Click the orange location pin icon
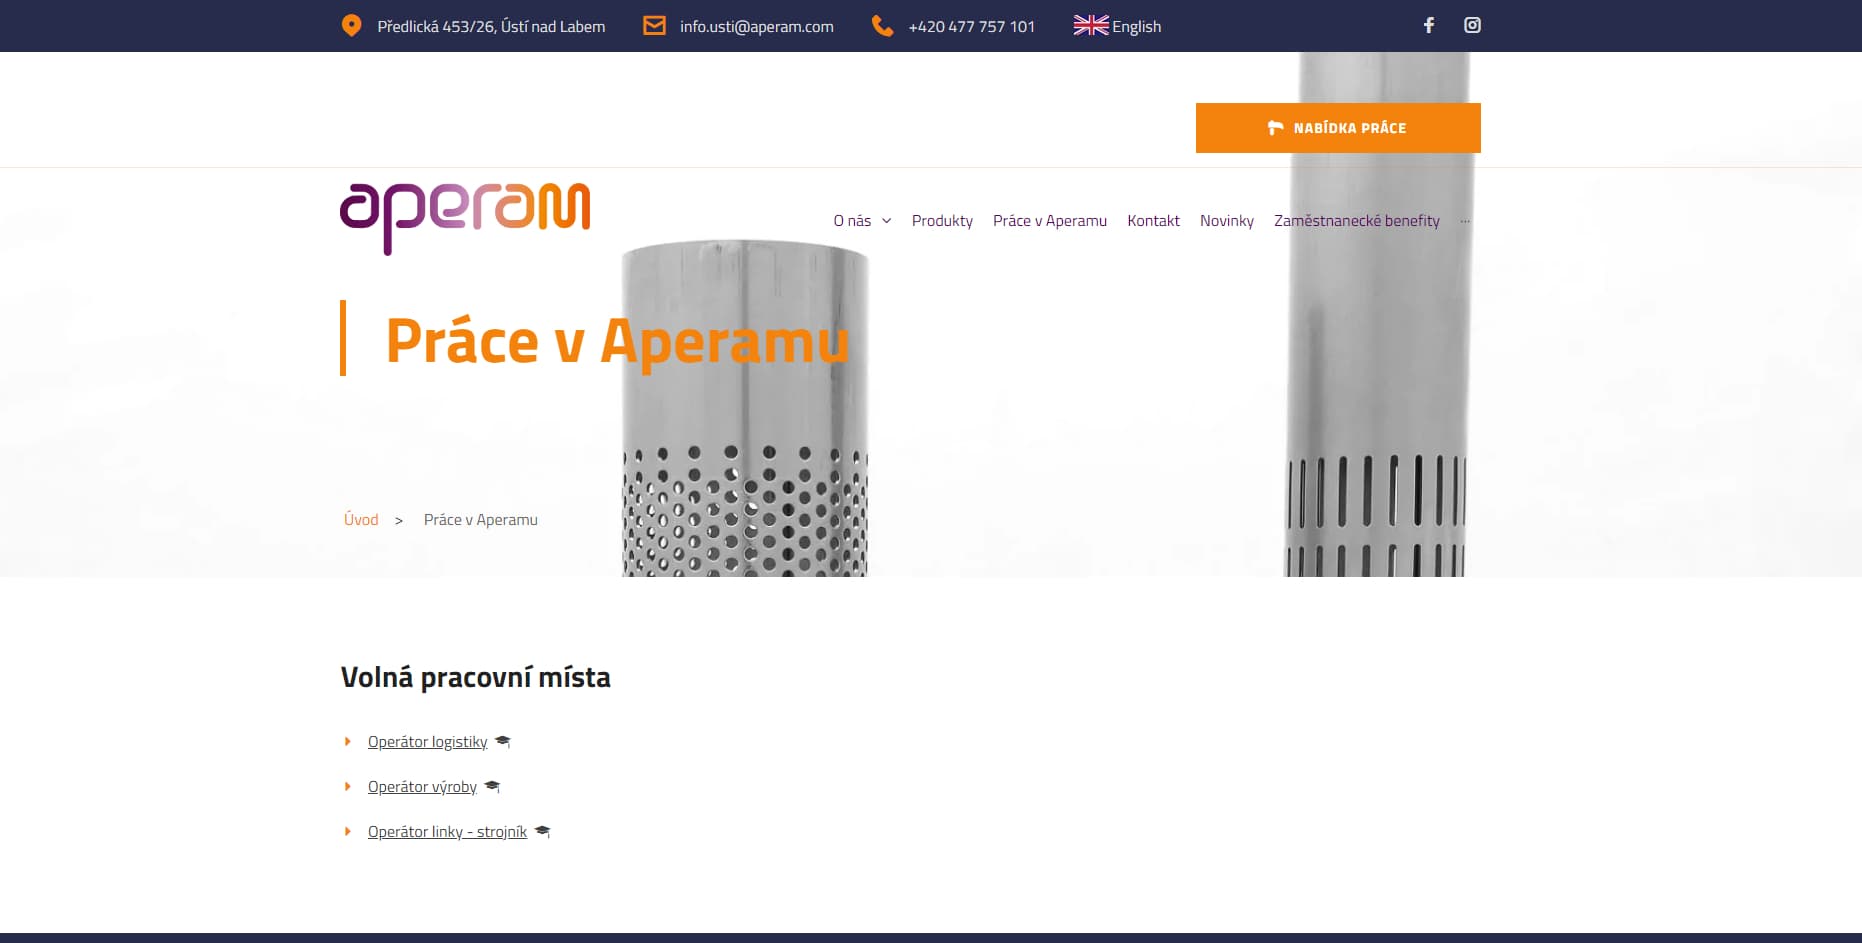The height and width of the screenshot is (943, 1862). (351, 26)
